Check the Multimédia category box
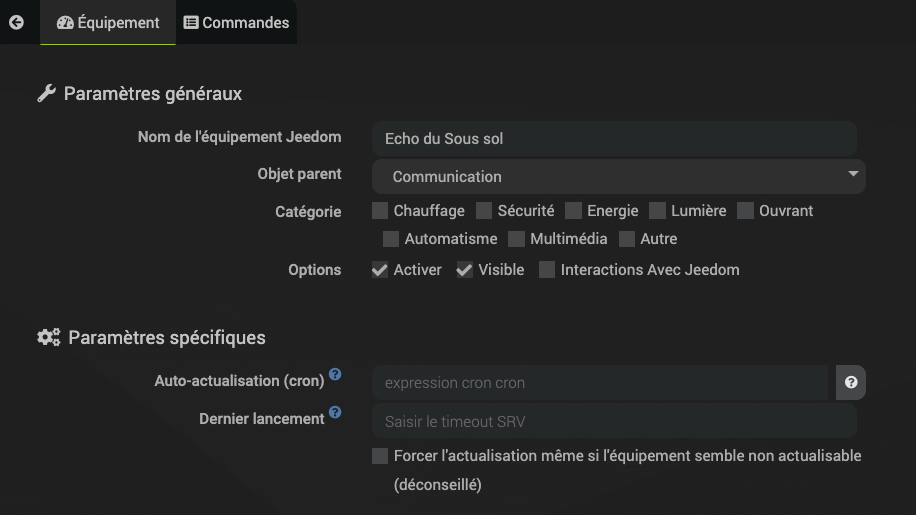 pyautogui.click(x=516, y=239)
